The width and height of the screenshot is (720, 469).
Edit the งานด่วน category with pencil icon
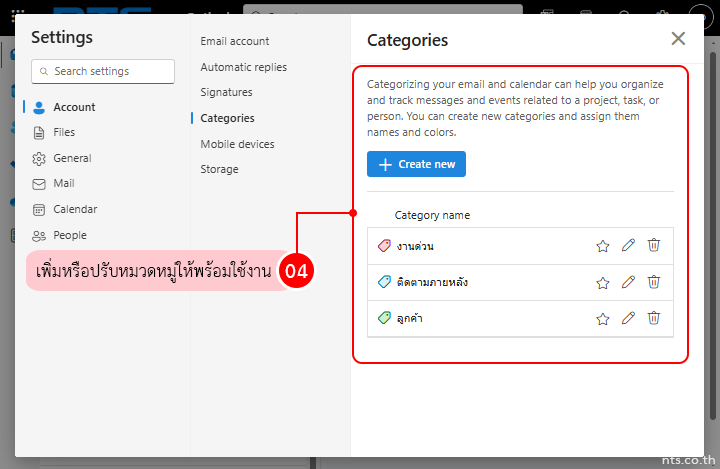click(x=628, y=246)
